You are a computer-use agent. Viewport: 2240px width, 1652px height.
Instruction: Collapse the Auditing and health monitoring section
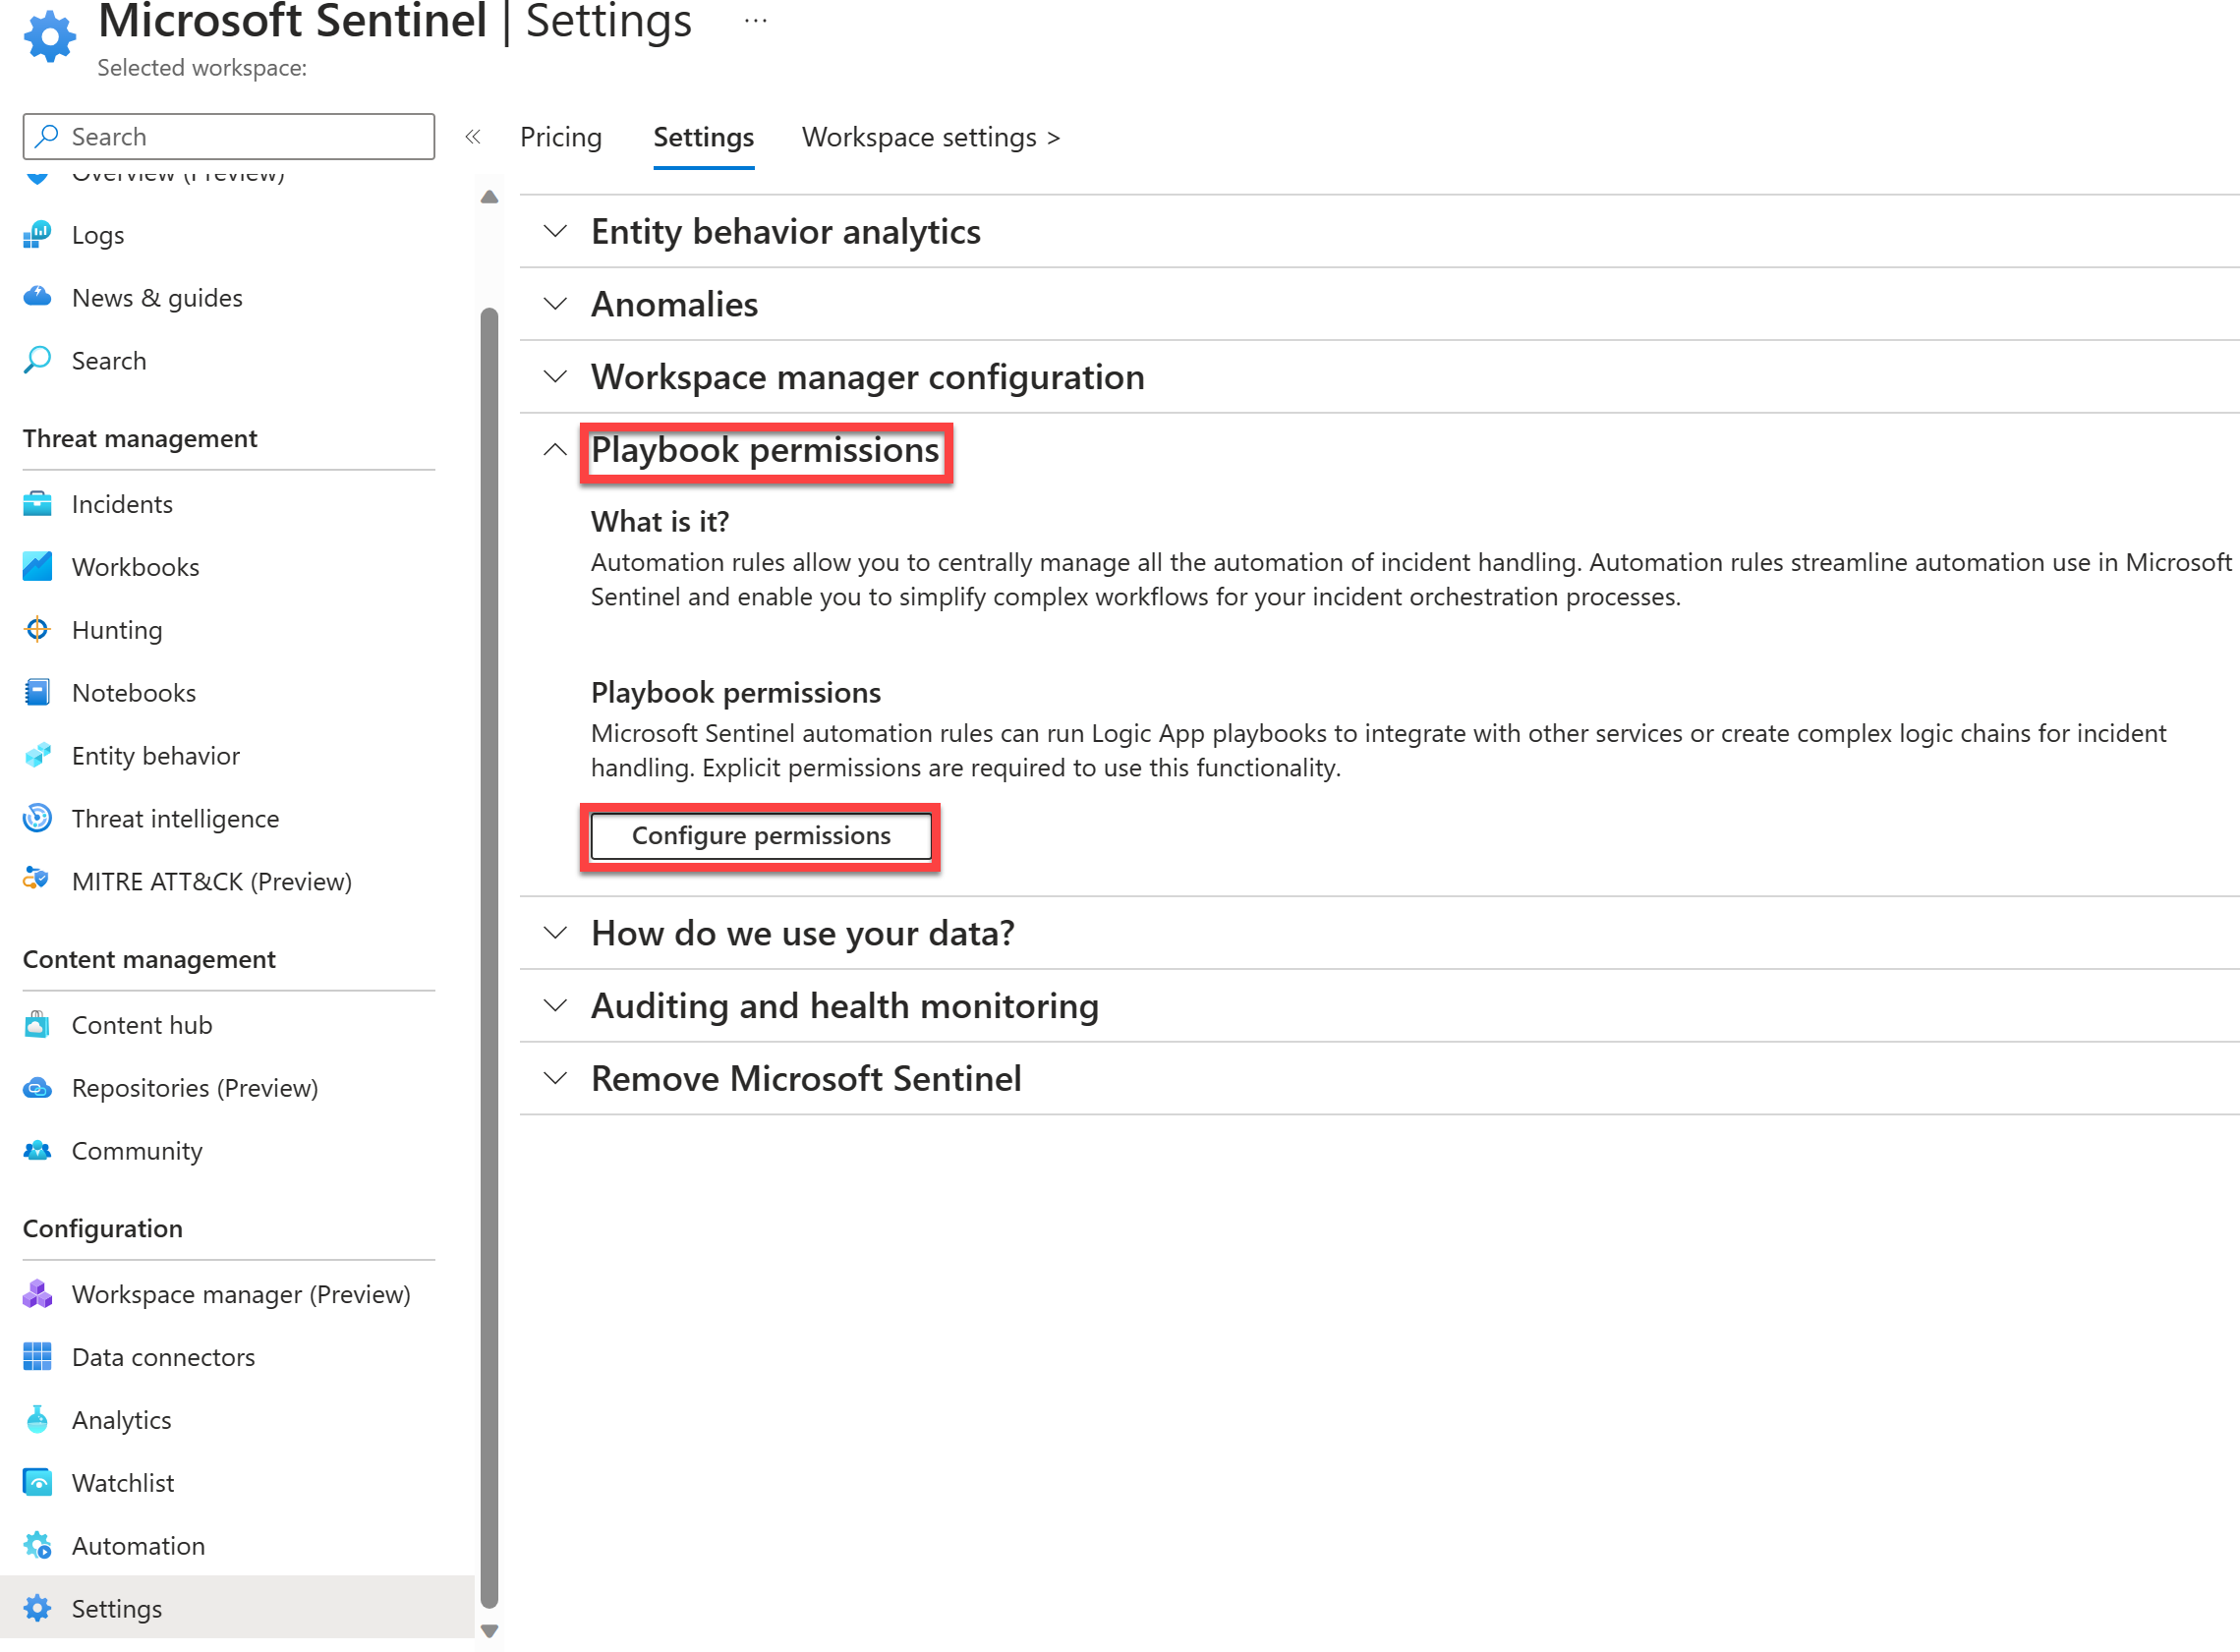pyautogui.click(x=554, y=1005)
